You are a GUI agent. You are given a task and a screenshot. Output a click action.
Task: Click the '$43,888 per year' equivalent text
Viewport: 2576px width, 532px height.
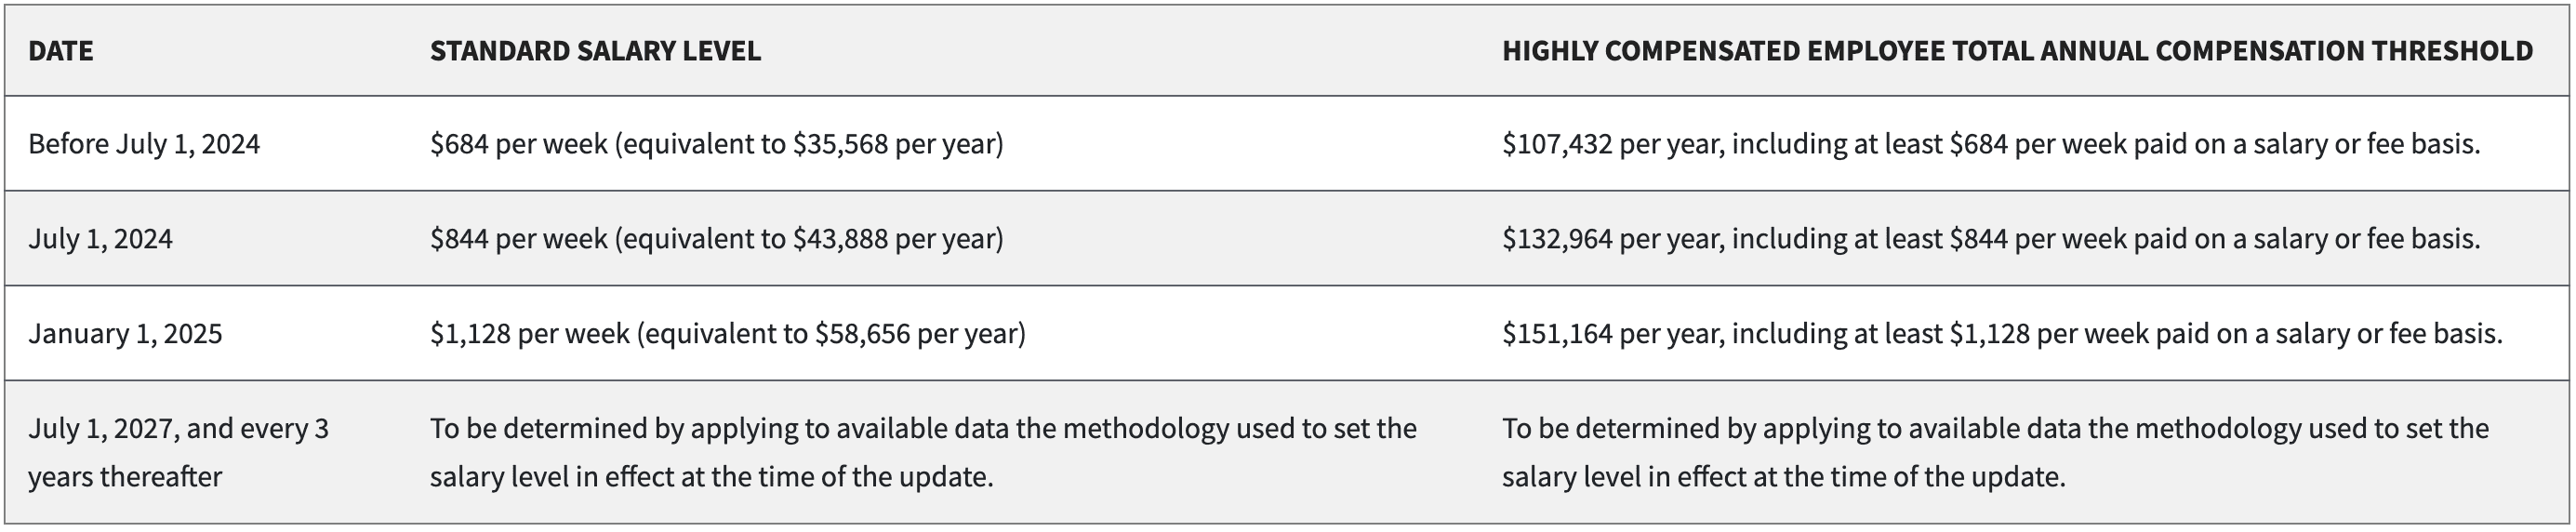tap(894, 239)
